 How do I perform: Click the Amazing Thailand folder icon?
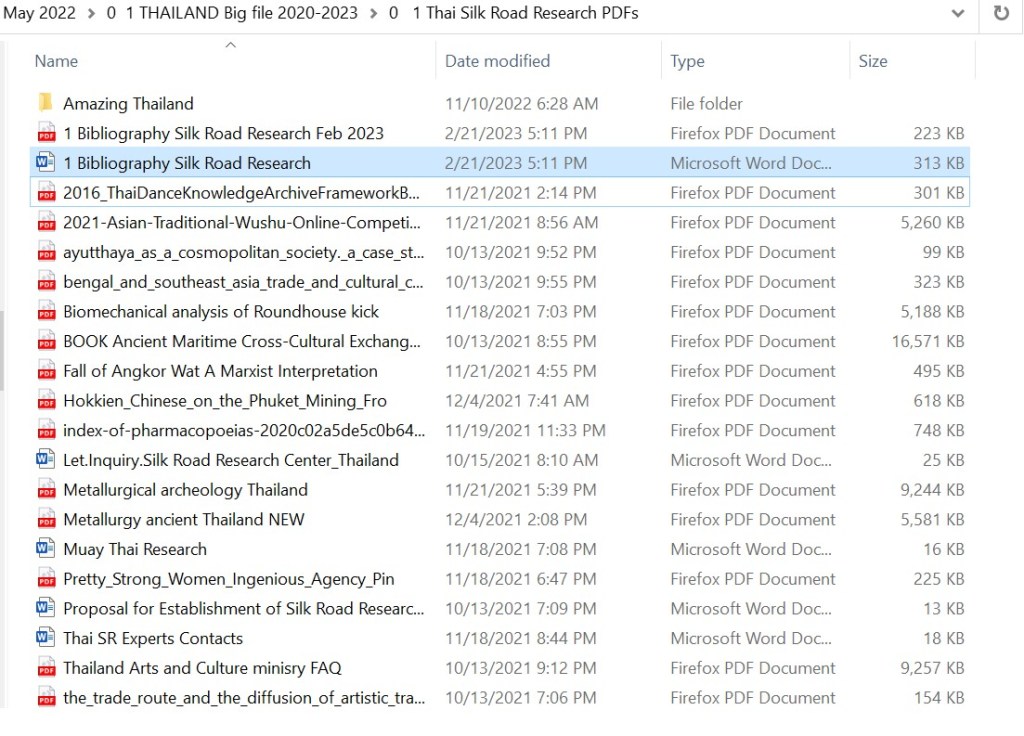(45, 103)
